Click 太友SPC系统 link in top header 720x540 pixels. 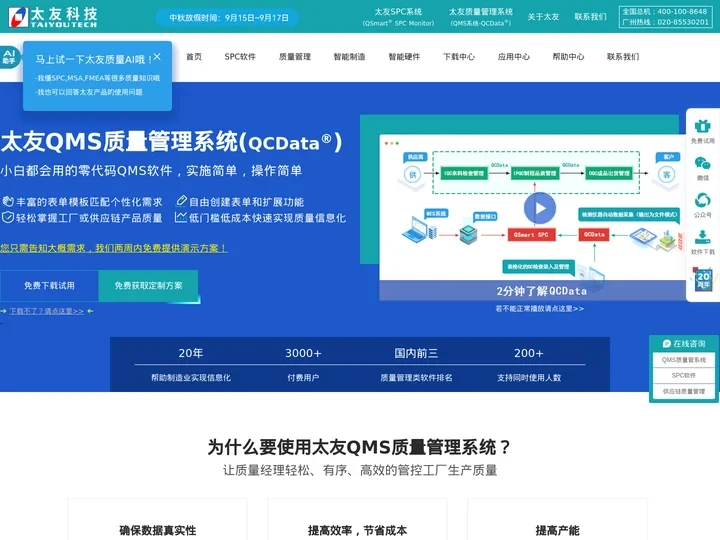point(398,17)
